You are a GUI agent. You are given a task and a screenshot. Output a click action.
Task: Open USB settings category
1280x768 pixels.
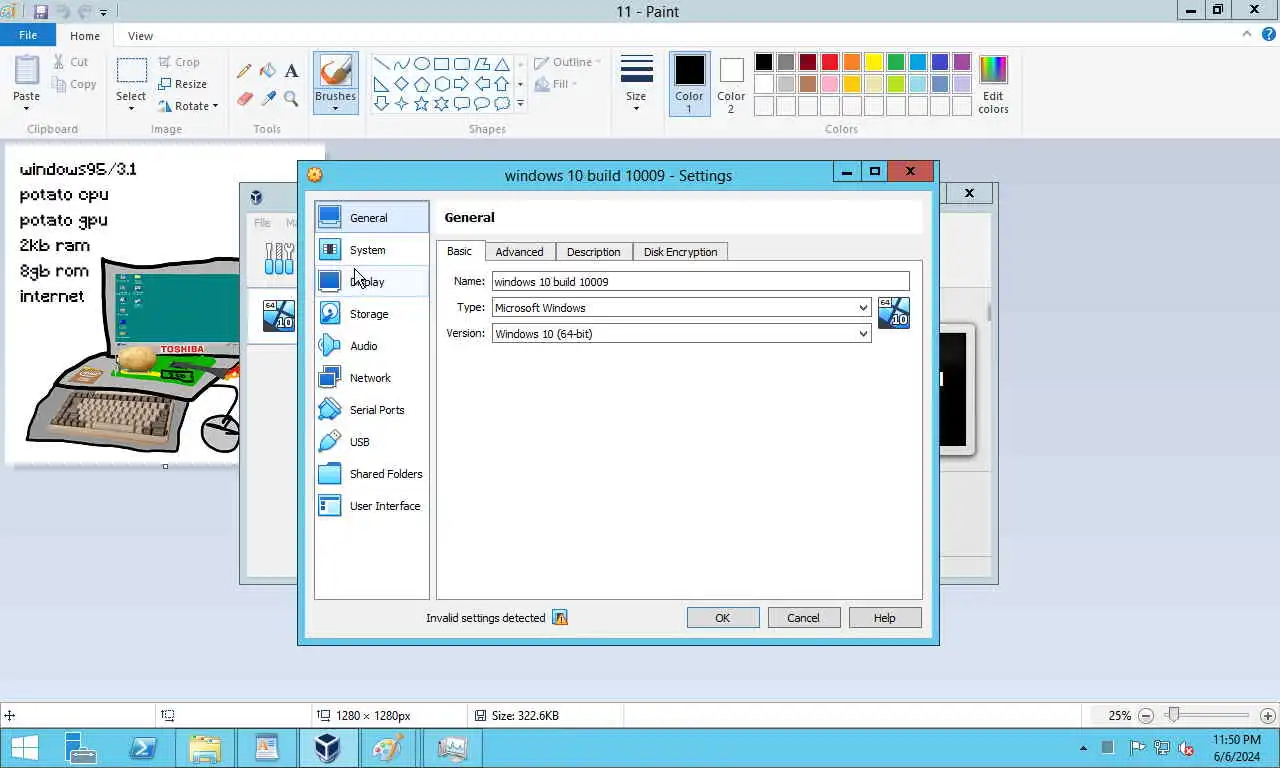372,442
